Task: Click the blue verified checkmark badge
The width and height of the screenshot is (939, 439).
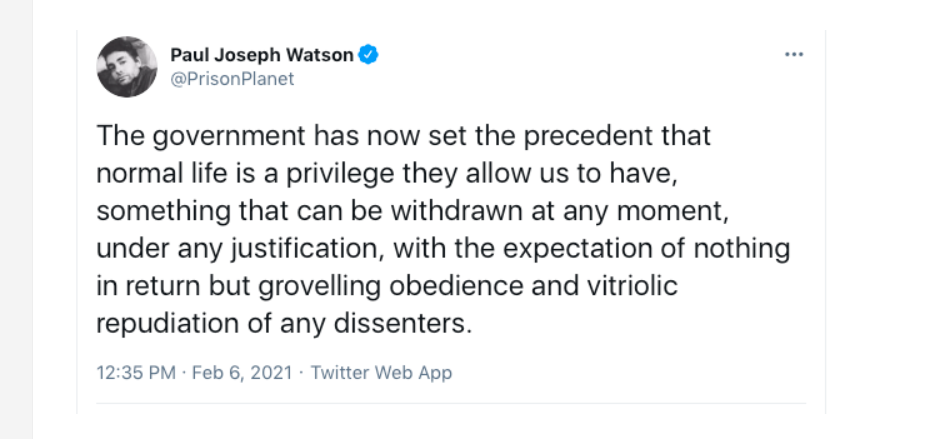Action: tap(368, 55)
